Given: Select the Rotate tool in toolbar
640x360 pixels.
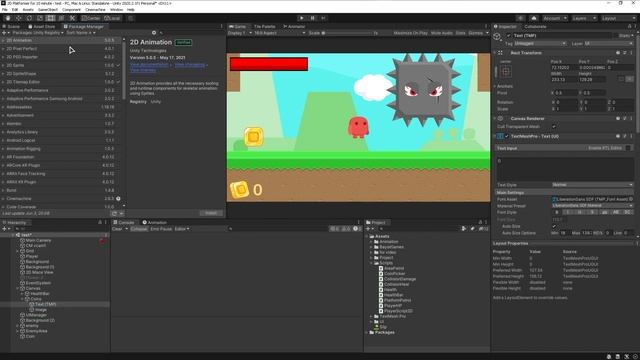Looking at the screenshot, I should (29, 18).
